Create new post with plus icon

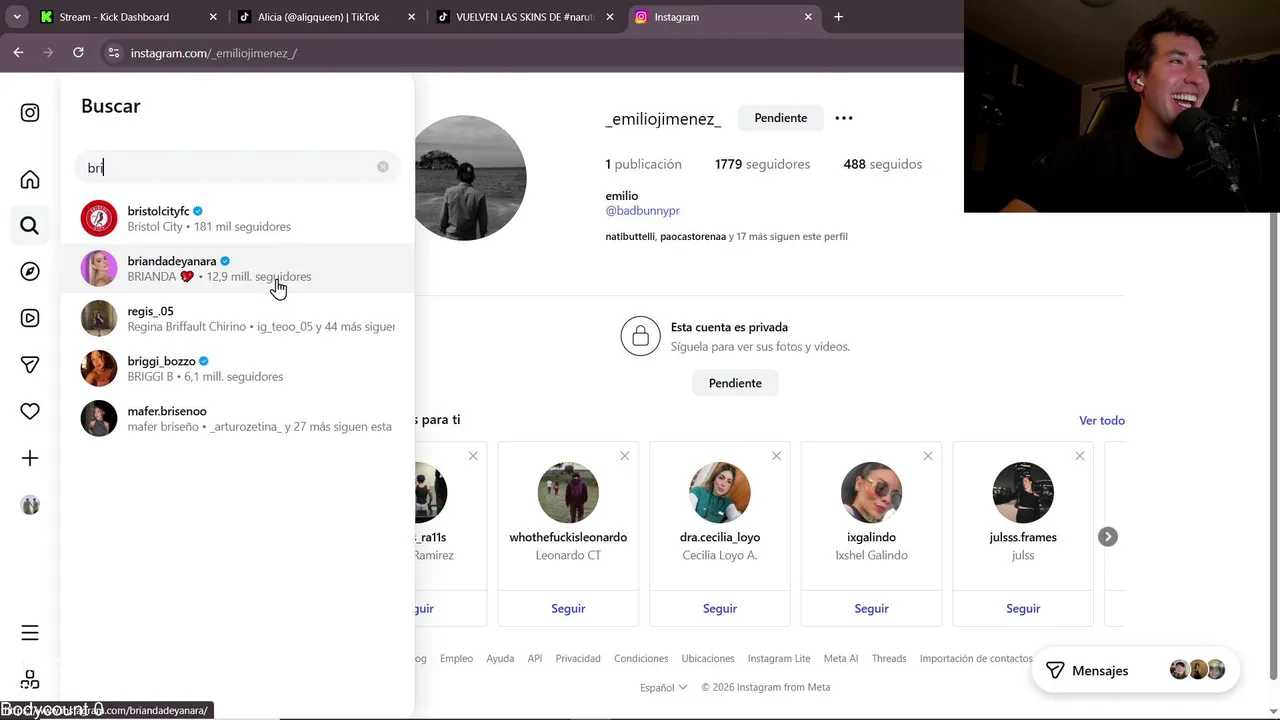30,458
